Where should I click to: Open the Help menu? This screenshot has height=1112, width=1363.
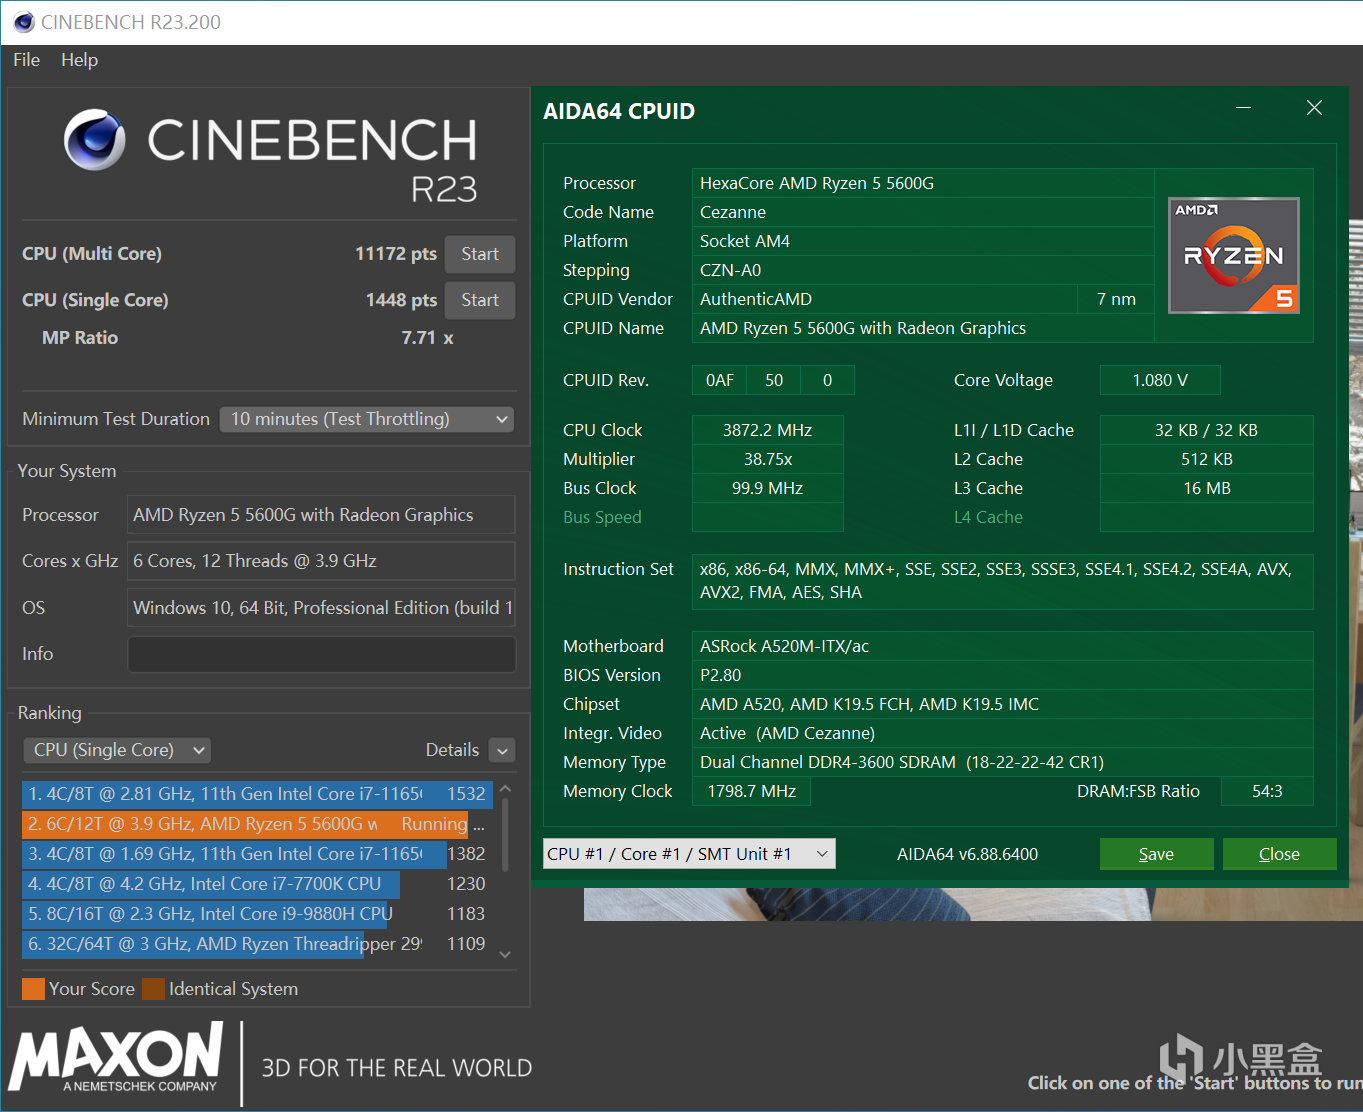(80, 60)
